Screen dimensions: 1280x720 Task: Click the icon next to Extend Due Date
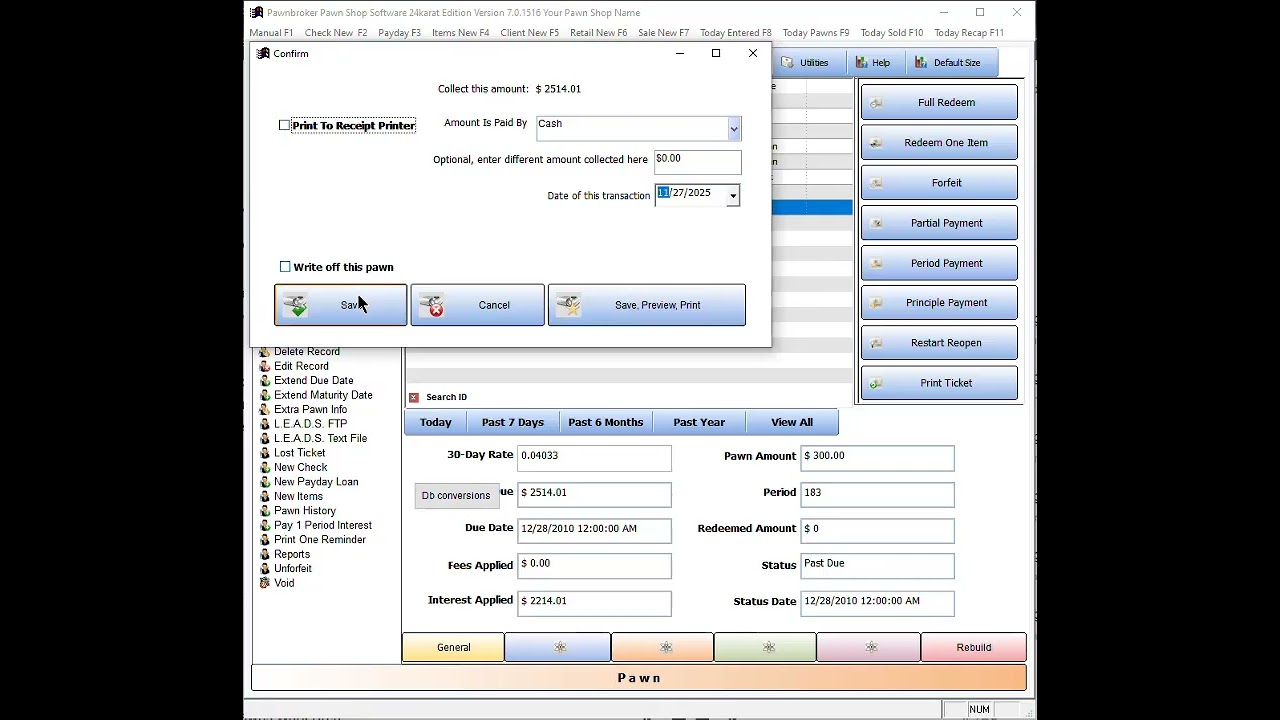pyautogui.click(x=265, y=381)
